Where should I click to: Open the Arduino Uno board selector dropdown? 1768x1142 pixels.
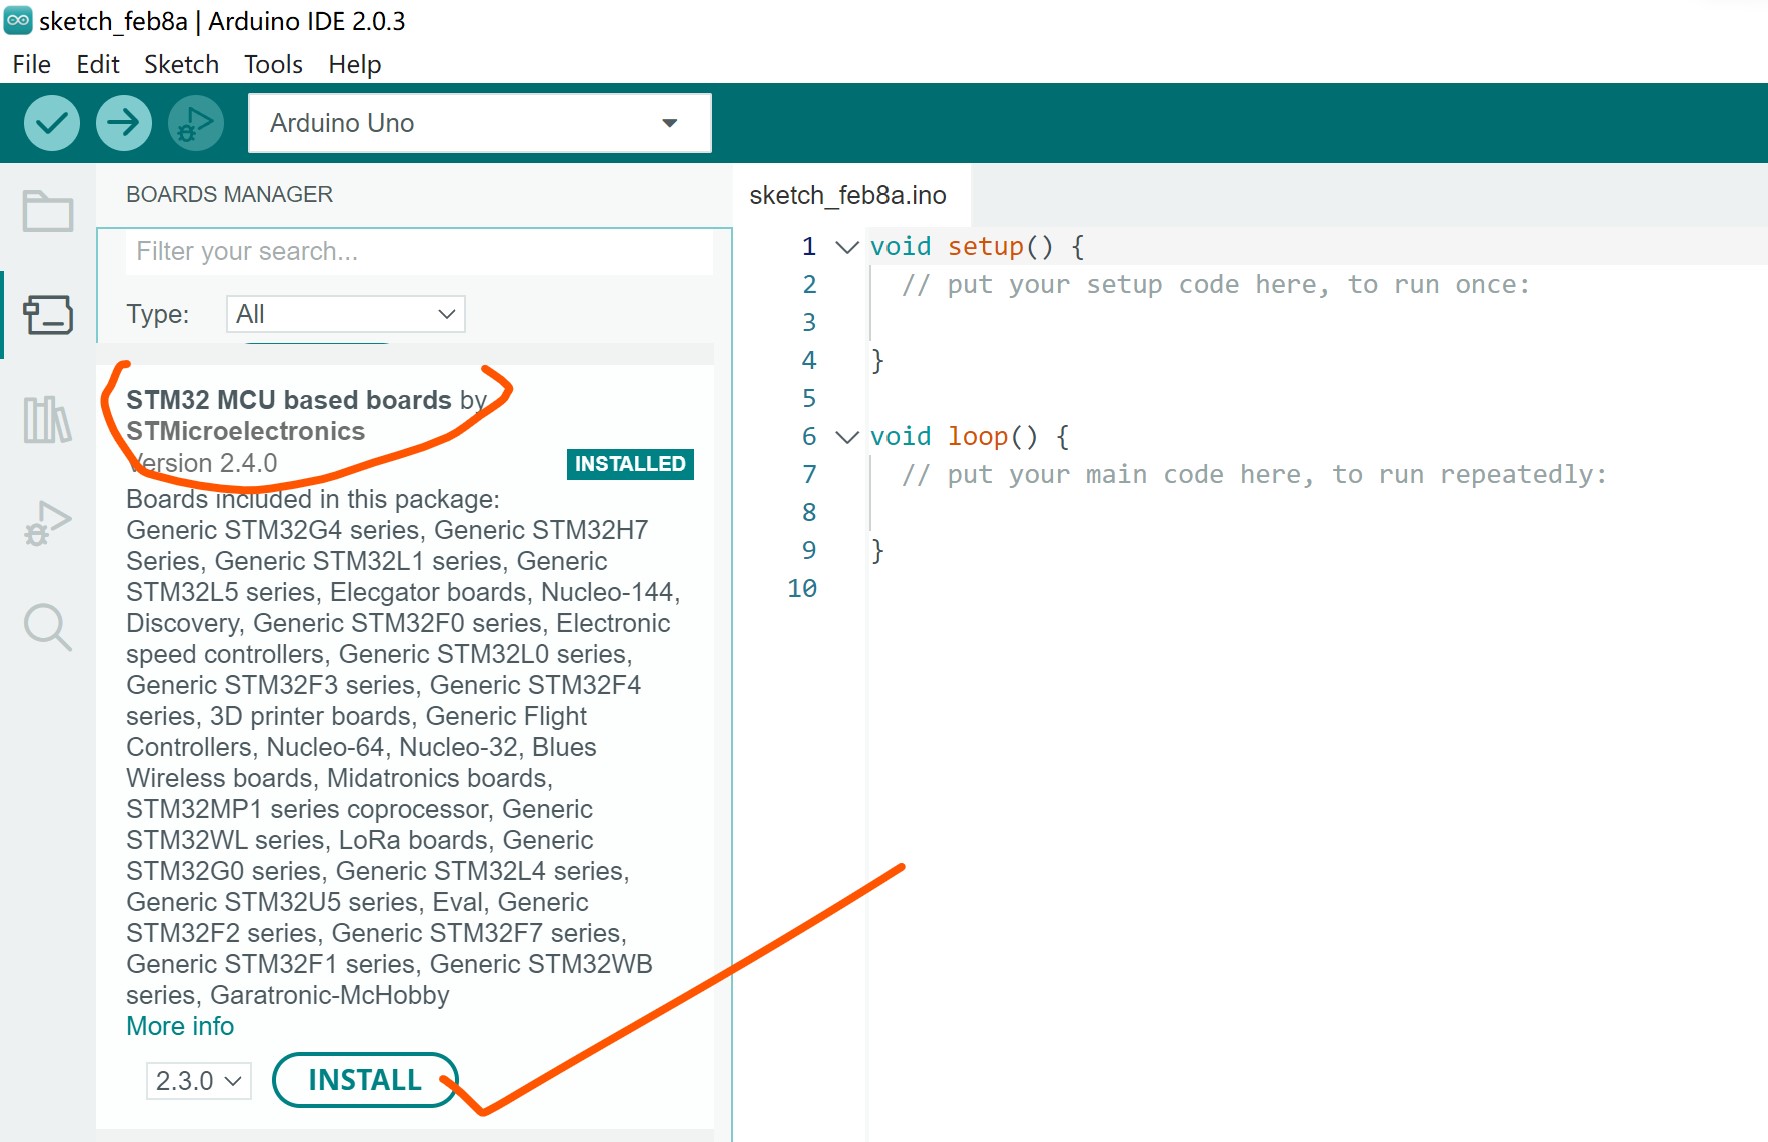tap(480, 123)
